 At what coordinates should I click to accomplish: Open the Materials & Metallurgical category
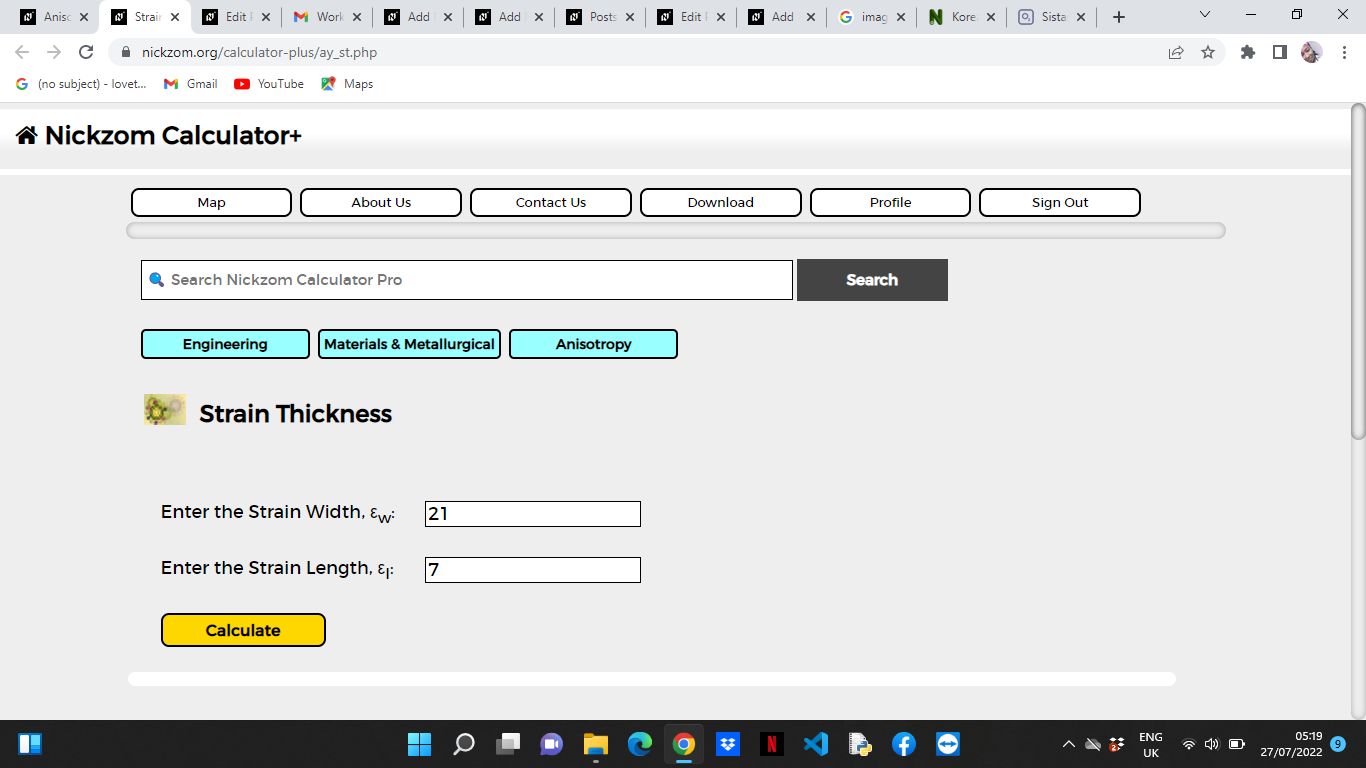[409, 344]
